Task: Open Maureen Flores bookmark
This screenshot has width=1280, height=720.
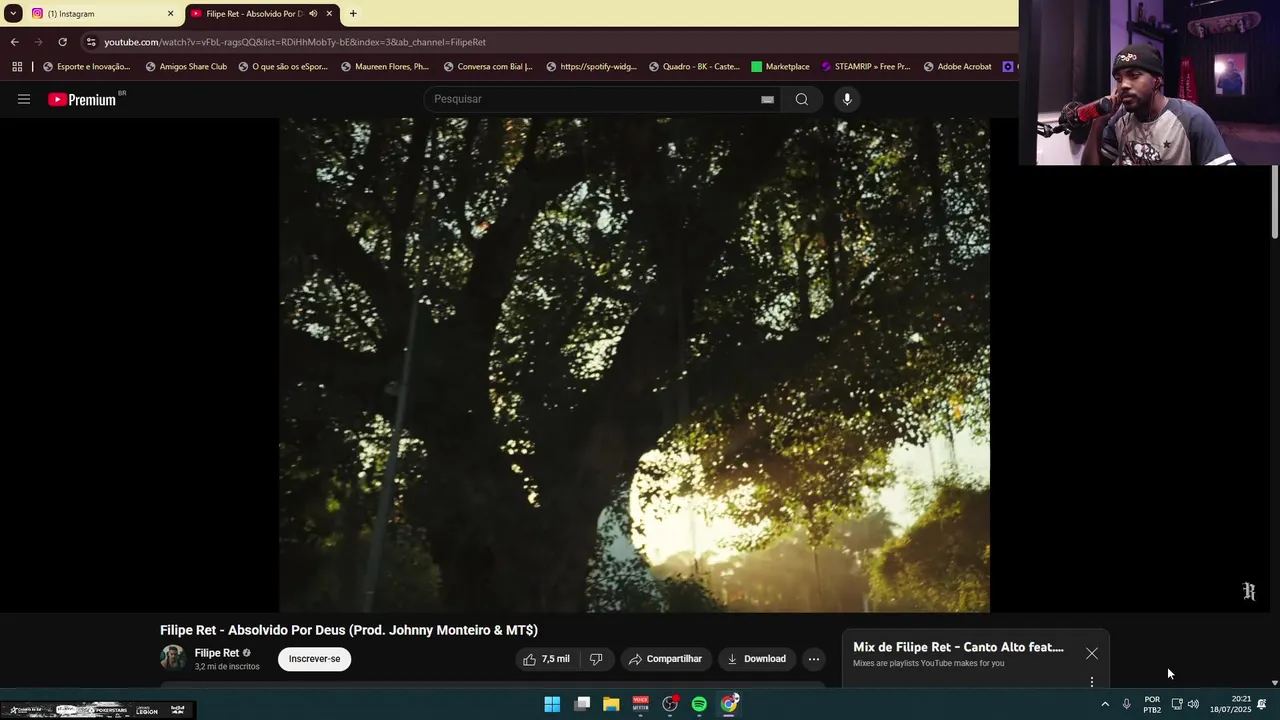Action: (385, 67)
